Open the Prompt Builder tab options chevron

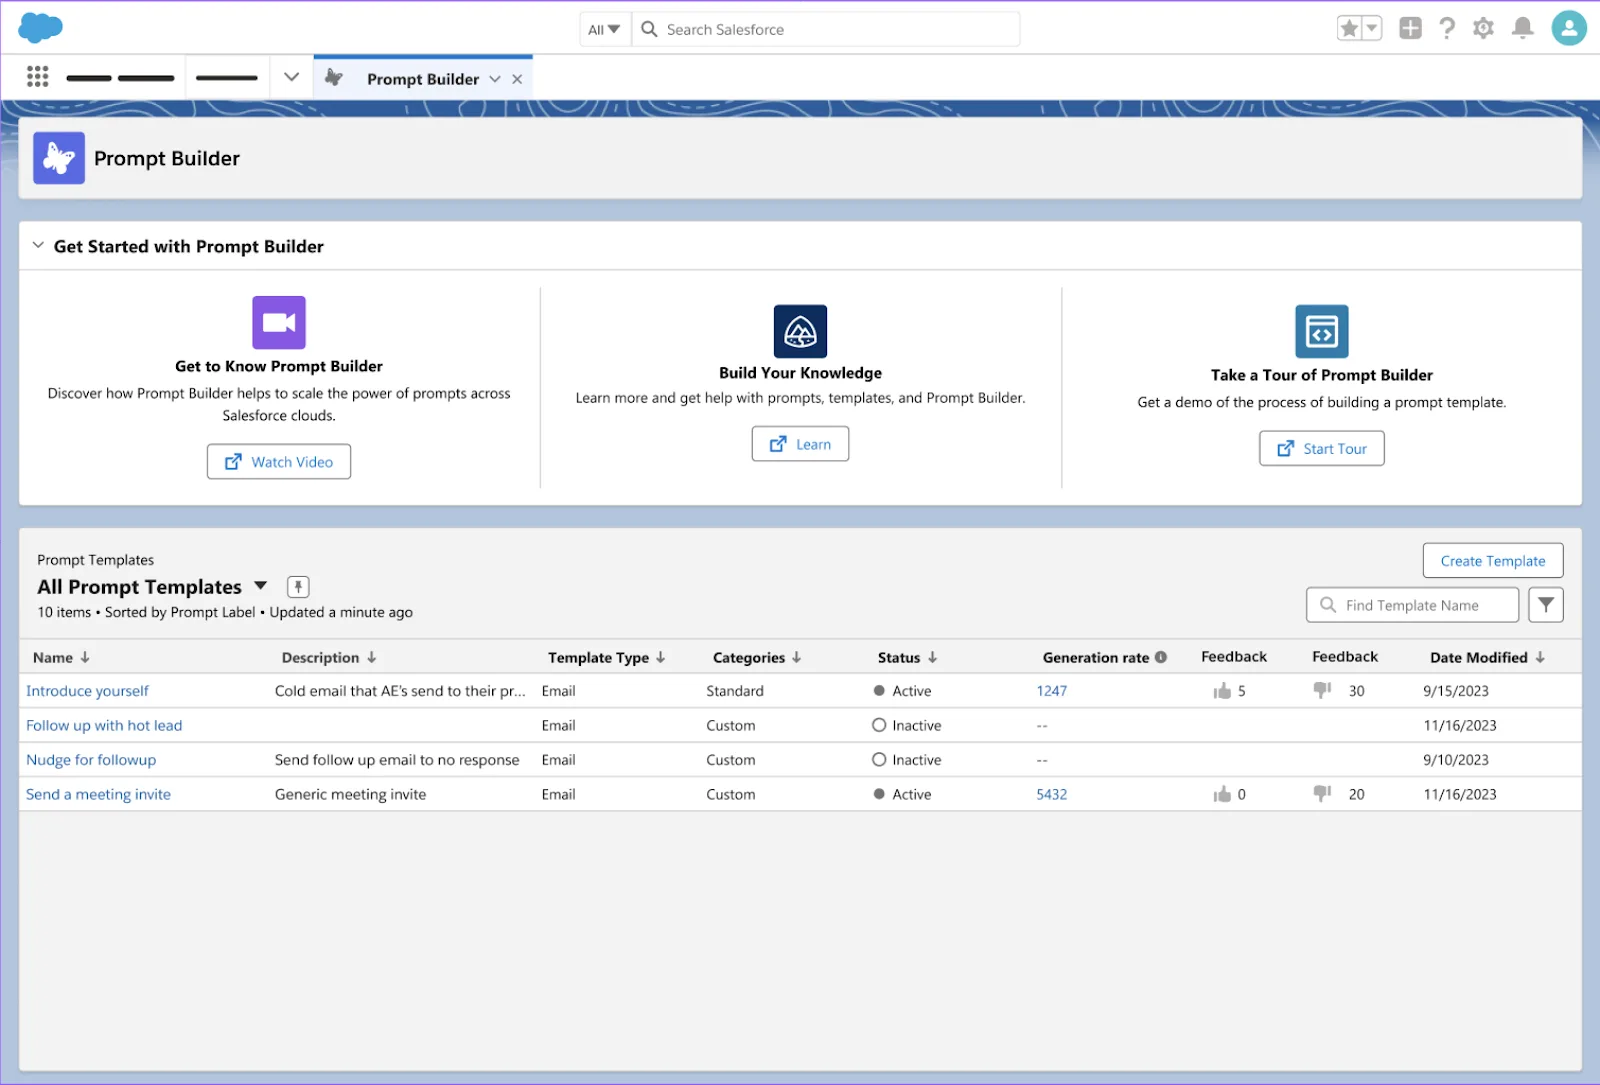(495, 79)
